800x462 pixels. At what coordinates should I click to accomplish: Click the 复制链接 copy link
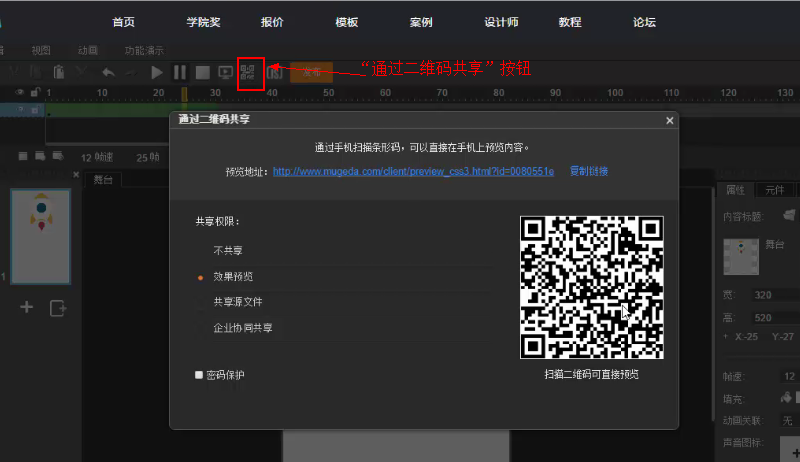pyautogui.click(x=589, y=171)
